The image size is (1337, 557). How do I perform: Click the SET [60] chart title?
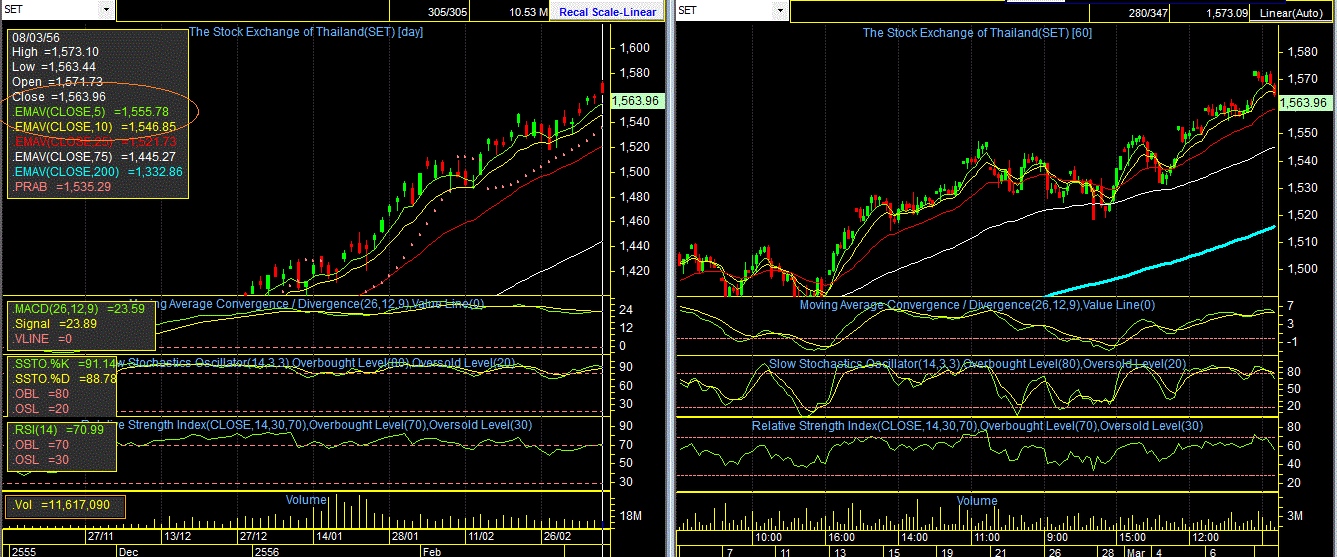977,32
